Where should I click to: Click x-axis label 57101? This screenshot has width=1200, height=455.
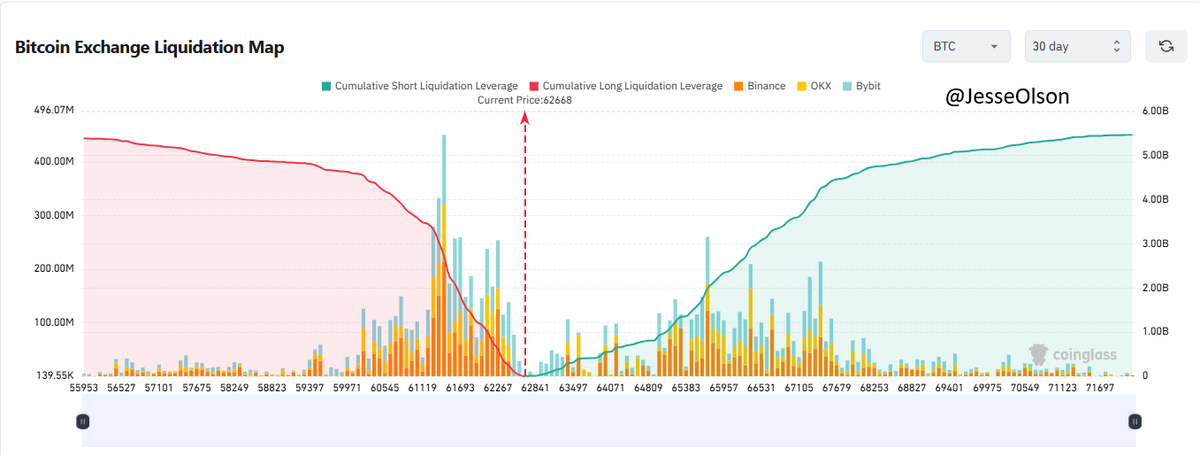pyautogui.click(x=159, y=386)
